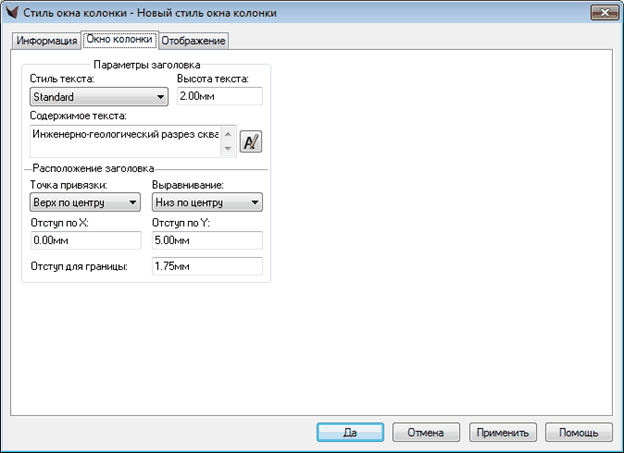Click the dialog title bar app icon
Image resolution: width=624 pixels, height=453 pixels.
[x=14, y=13]
